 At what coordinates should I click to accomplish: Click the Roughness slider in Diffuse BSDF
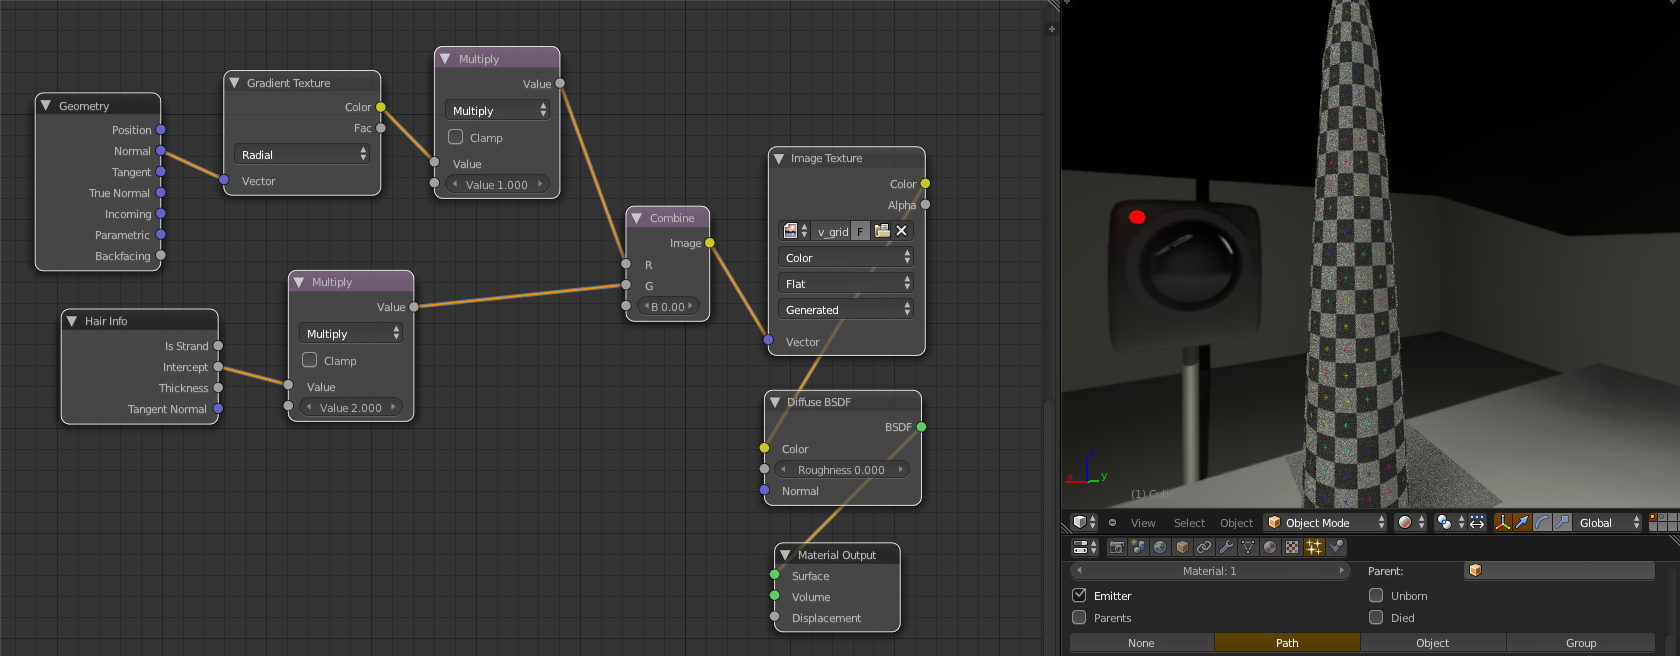tap(841, 470)
